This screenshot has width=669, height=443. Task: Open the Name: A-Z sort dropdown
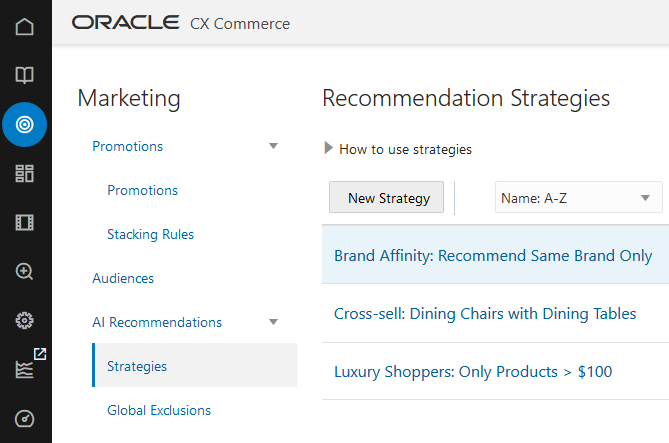pyautogui.click(x=578, y=198)
